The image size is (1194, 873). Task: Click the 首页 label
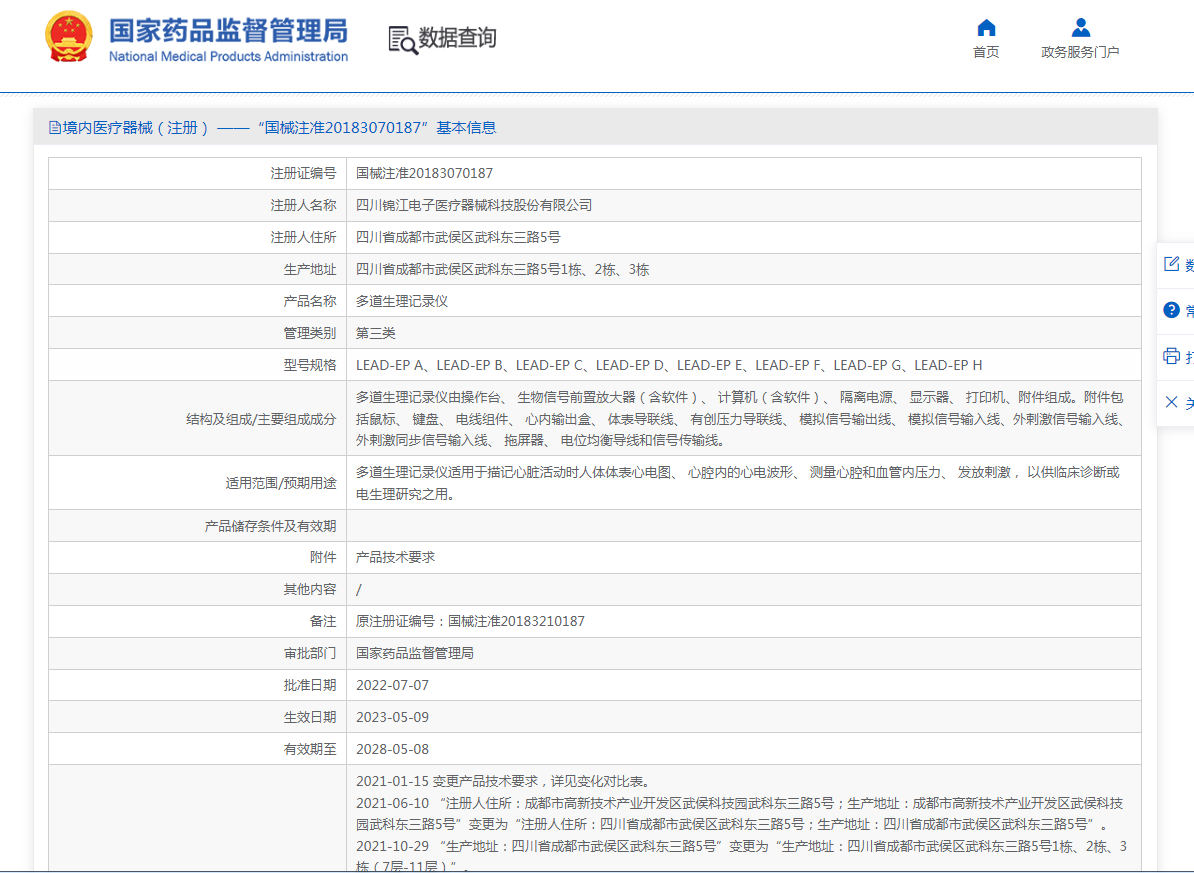point(986,52)
